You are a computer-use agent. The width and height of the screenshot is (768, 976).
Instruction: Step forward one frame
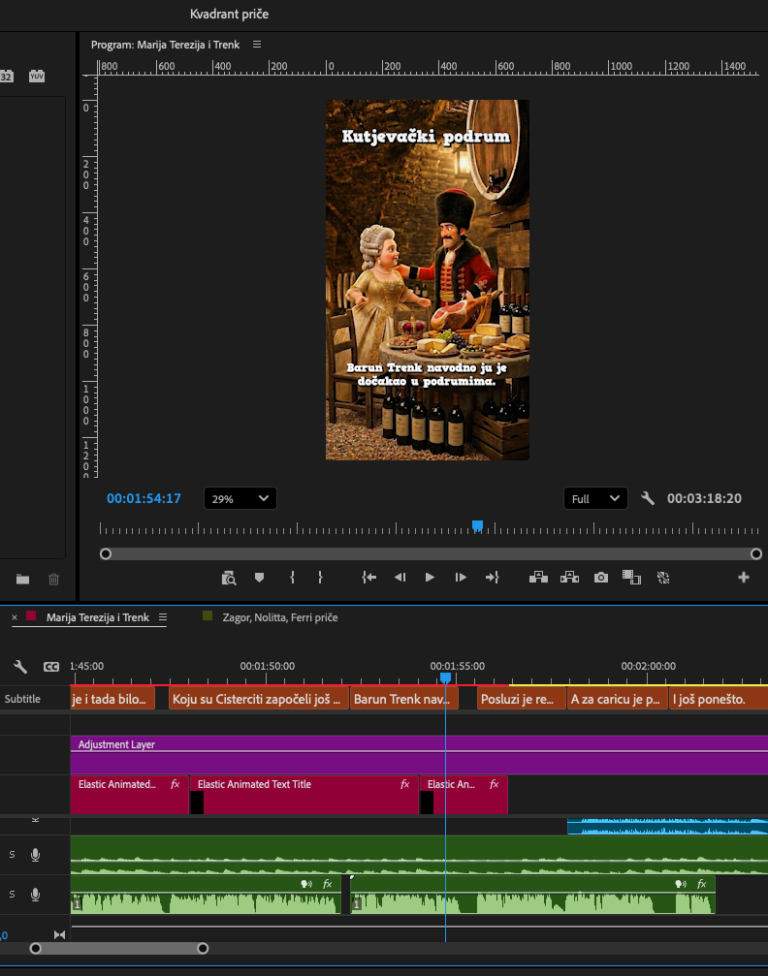(461, 578)
